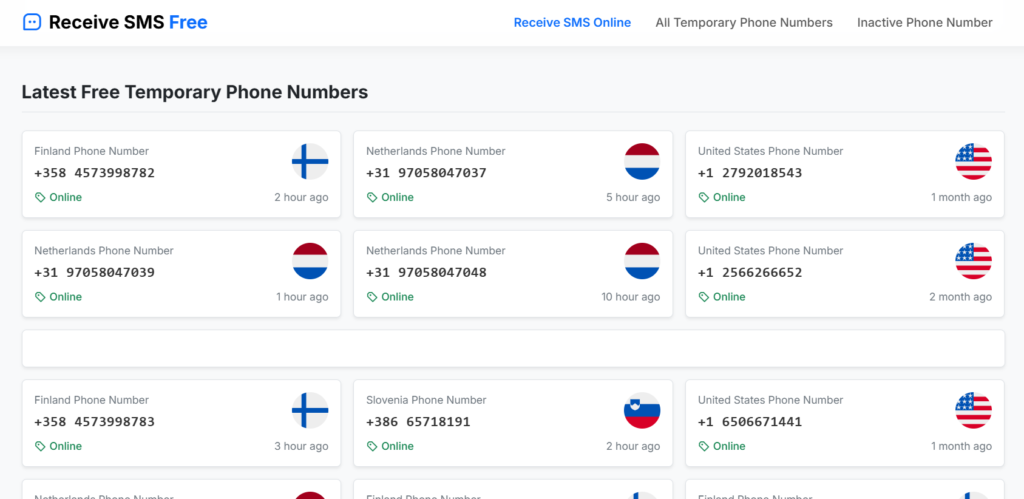
Task: Open the Inactive Phone Number page
Action: point(924,22)
